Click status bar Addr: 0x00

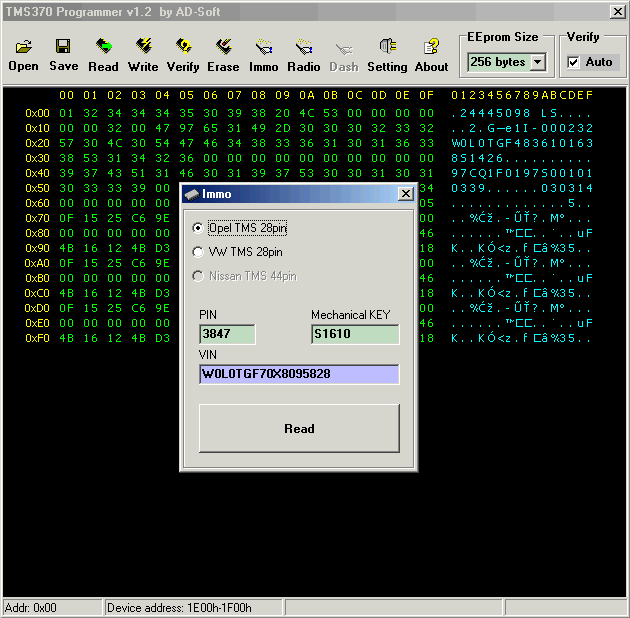pyautogui.click(x=31, y=608)
